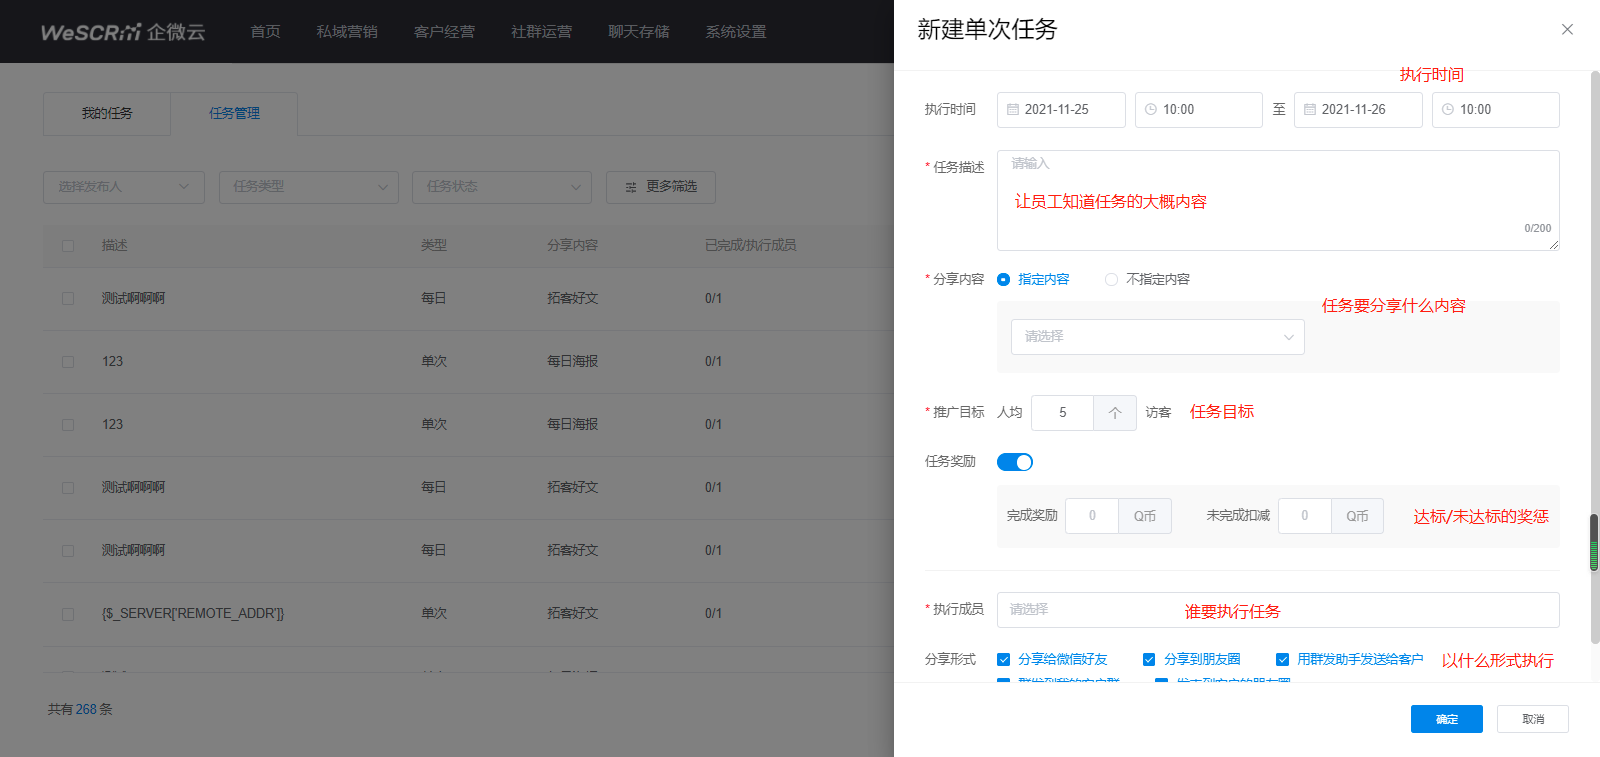
Task: Turn off the 任务奖励 switch
Action: pos(1015,462)
